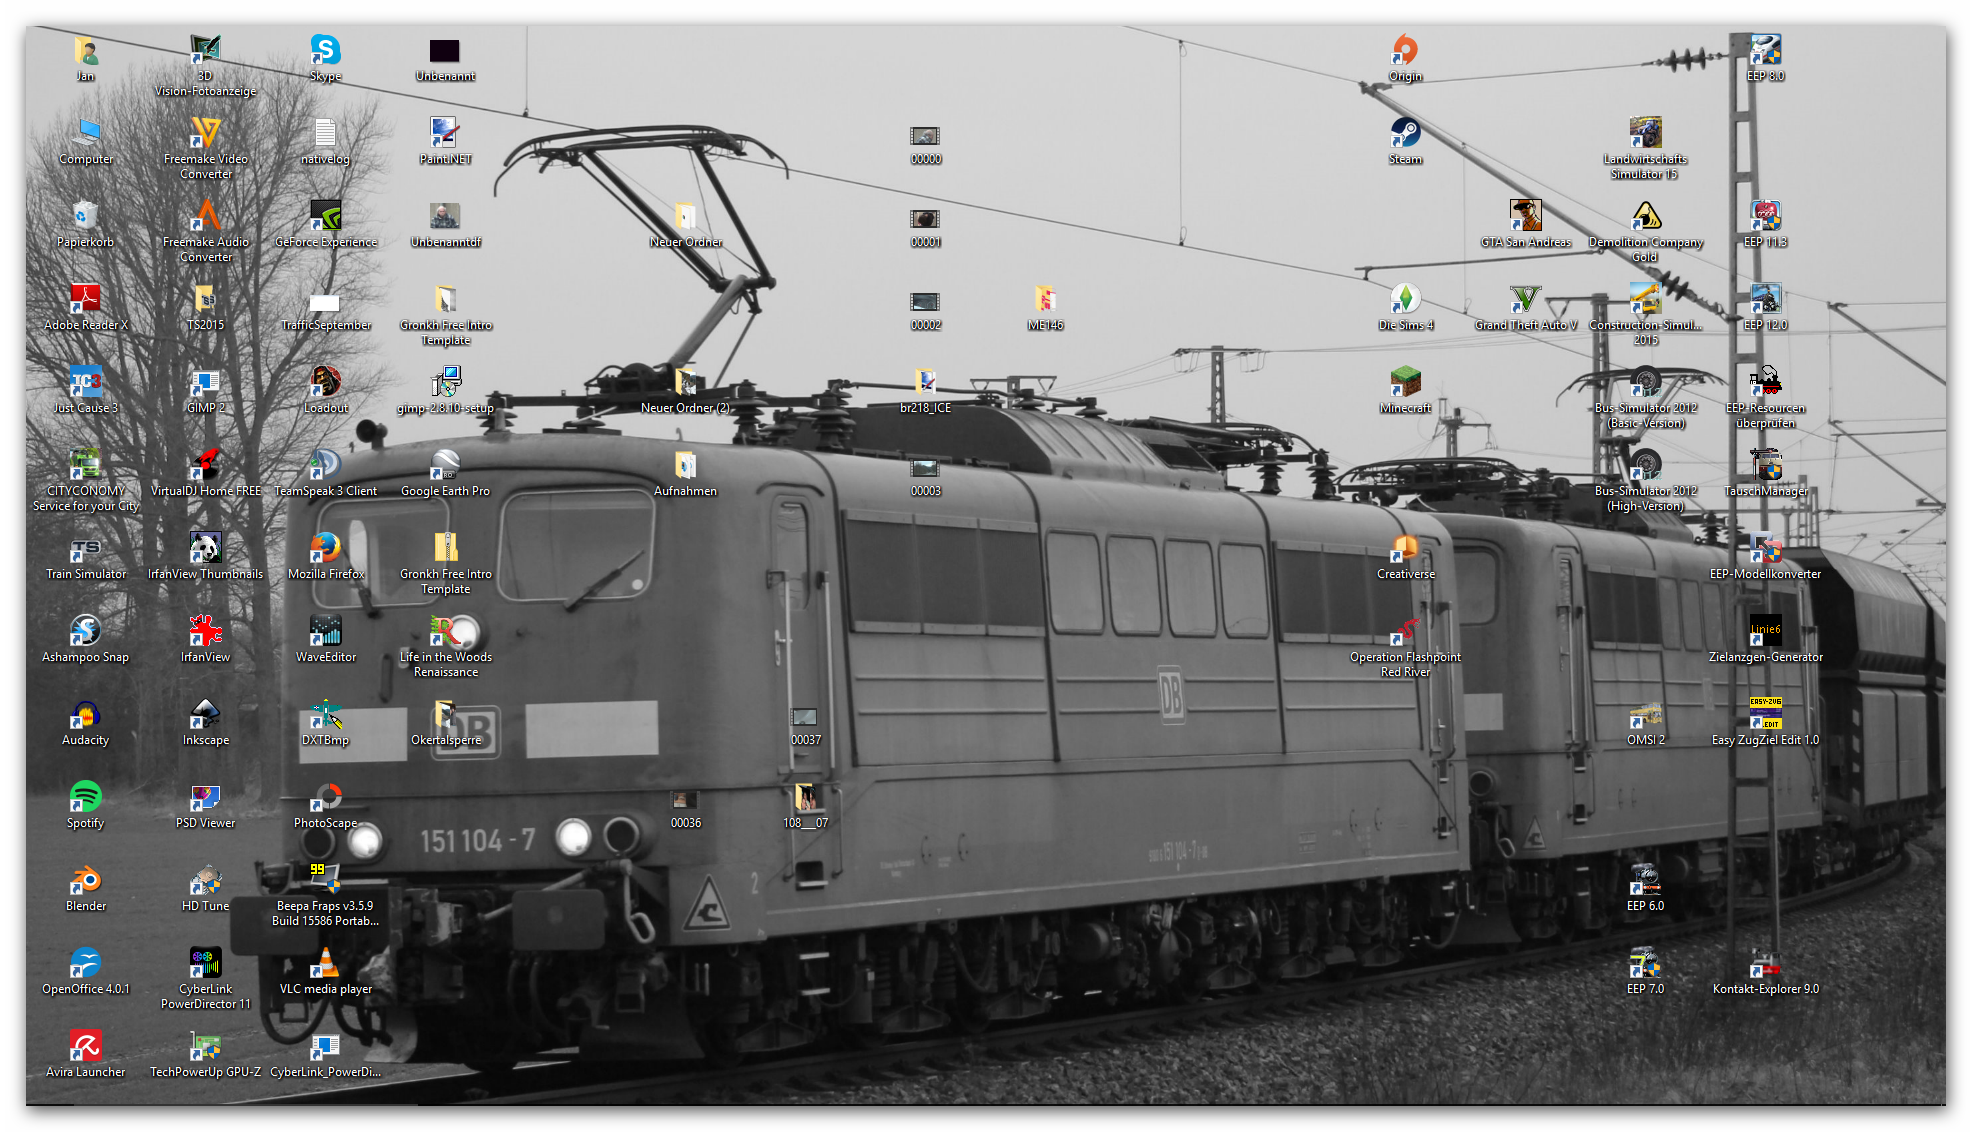The width and height of the screenshot is (1972, 1132).
Task: Click the TeamSpeak 3 Client icon
Action: 325,465
